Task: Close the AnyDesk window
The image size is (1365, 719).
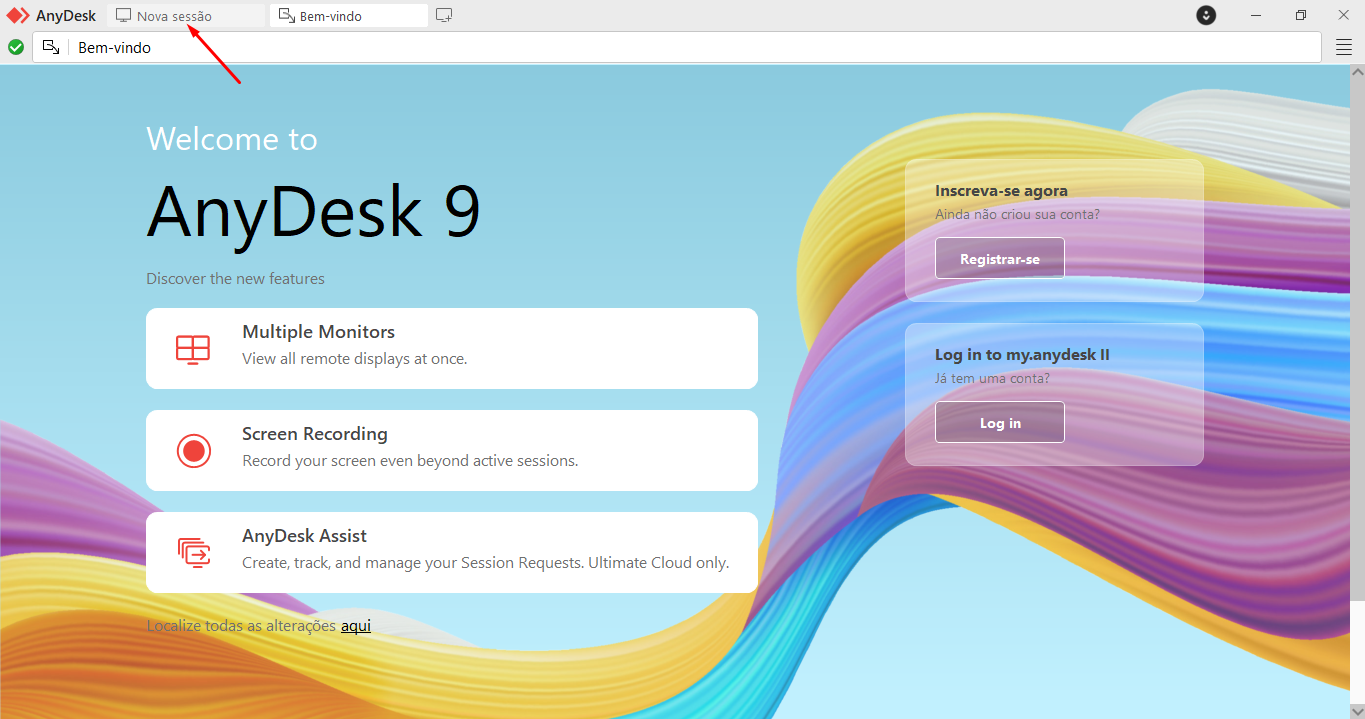Action: 1343,15
